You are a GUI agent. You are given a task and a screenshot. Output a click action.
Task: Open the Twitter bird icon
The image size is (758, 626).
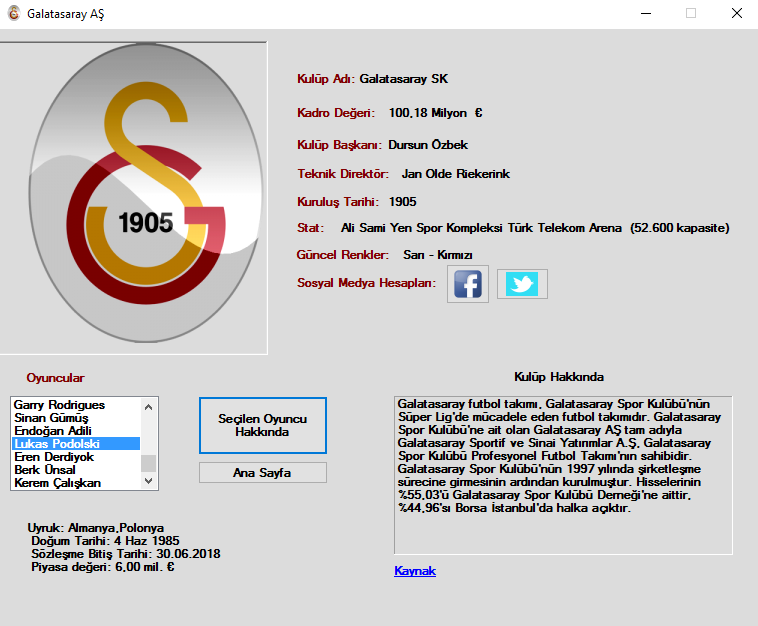(x=522, y=284)
